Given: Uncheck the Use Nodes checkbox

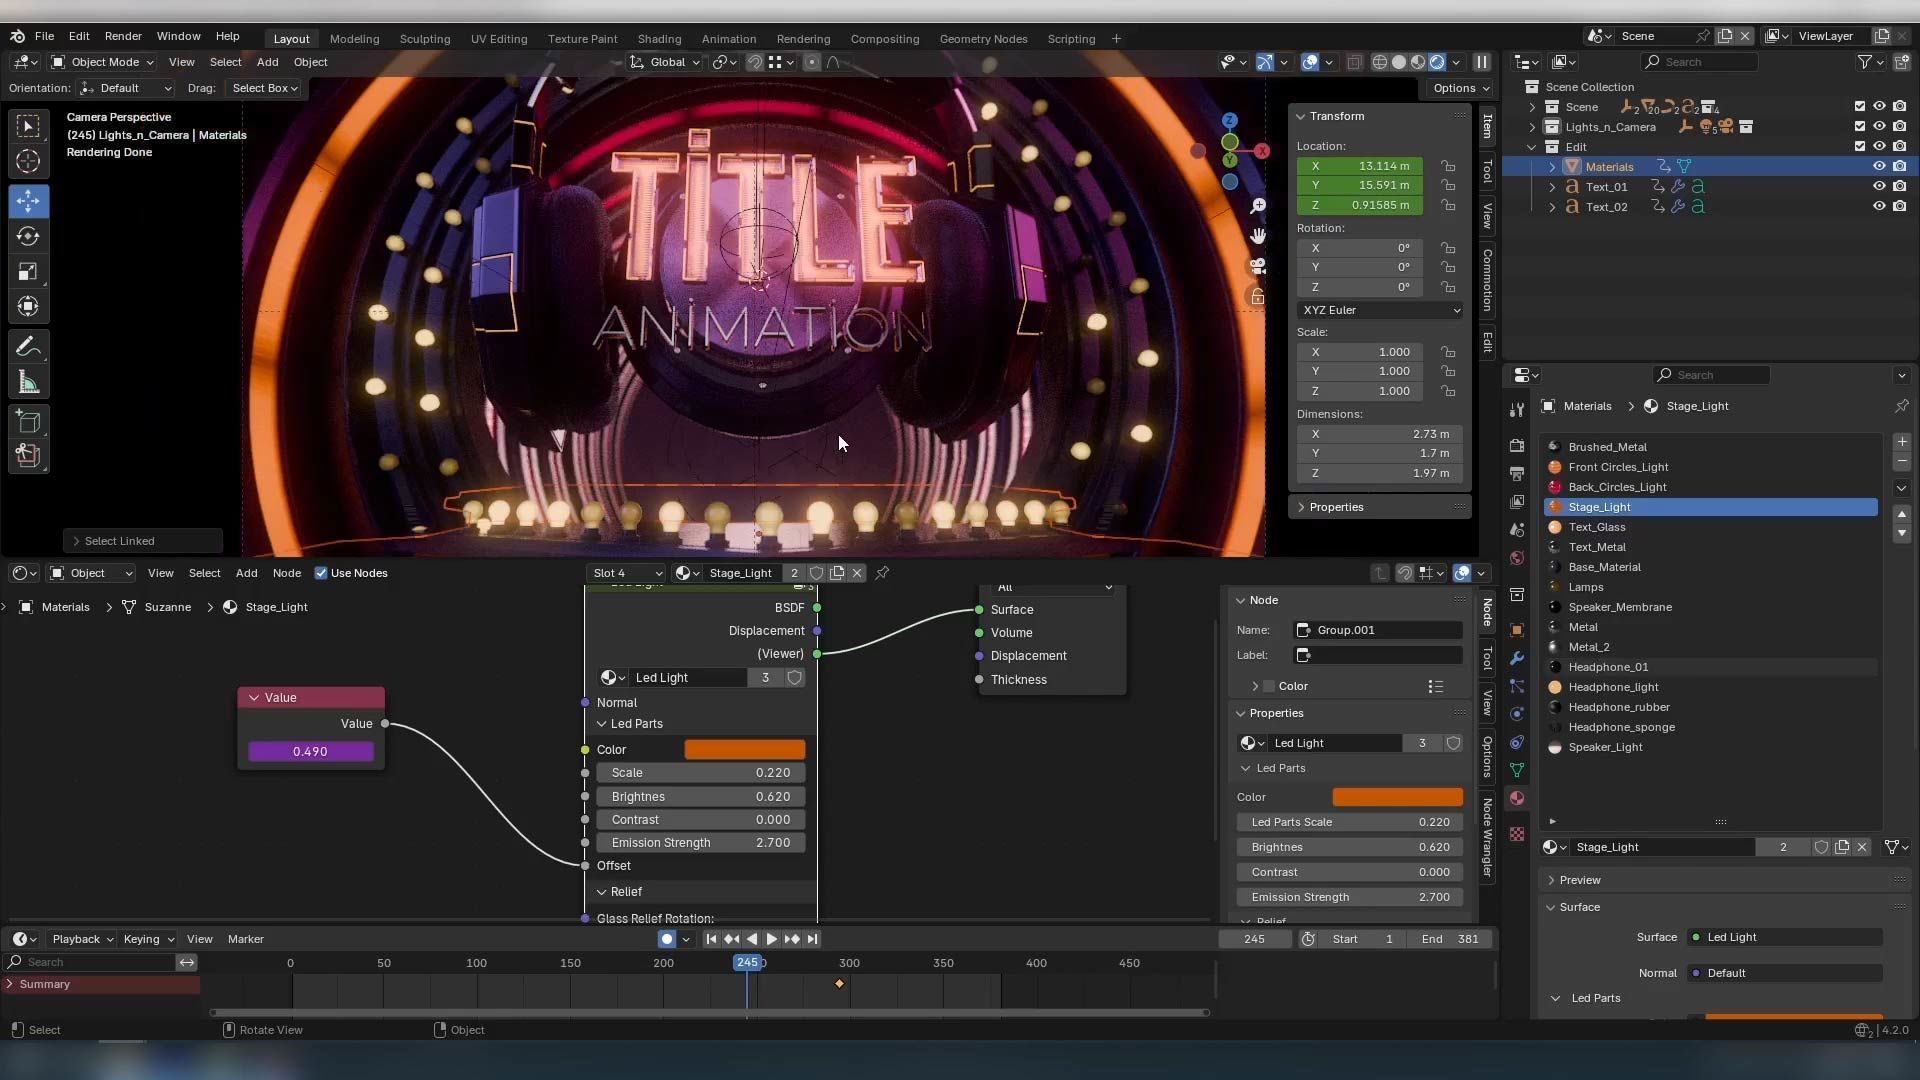Looking at the screenshot, I should tap(321, 573).
